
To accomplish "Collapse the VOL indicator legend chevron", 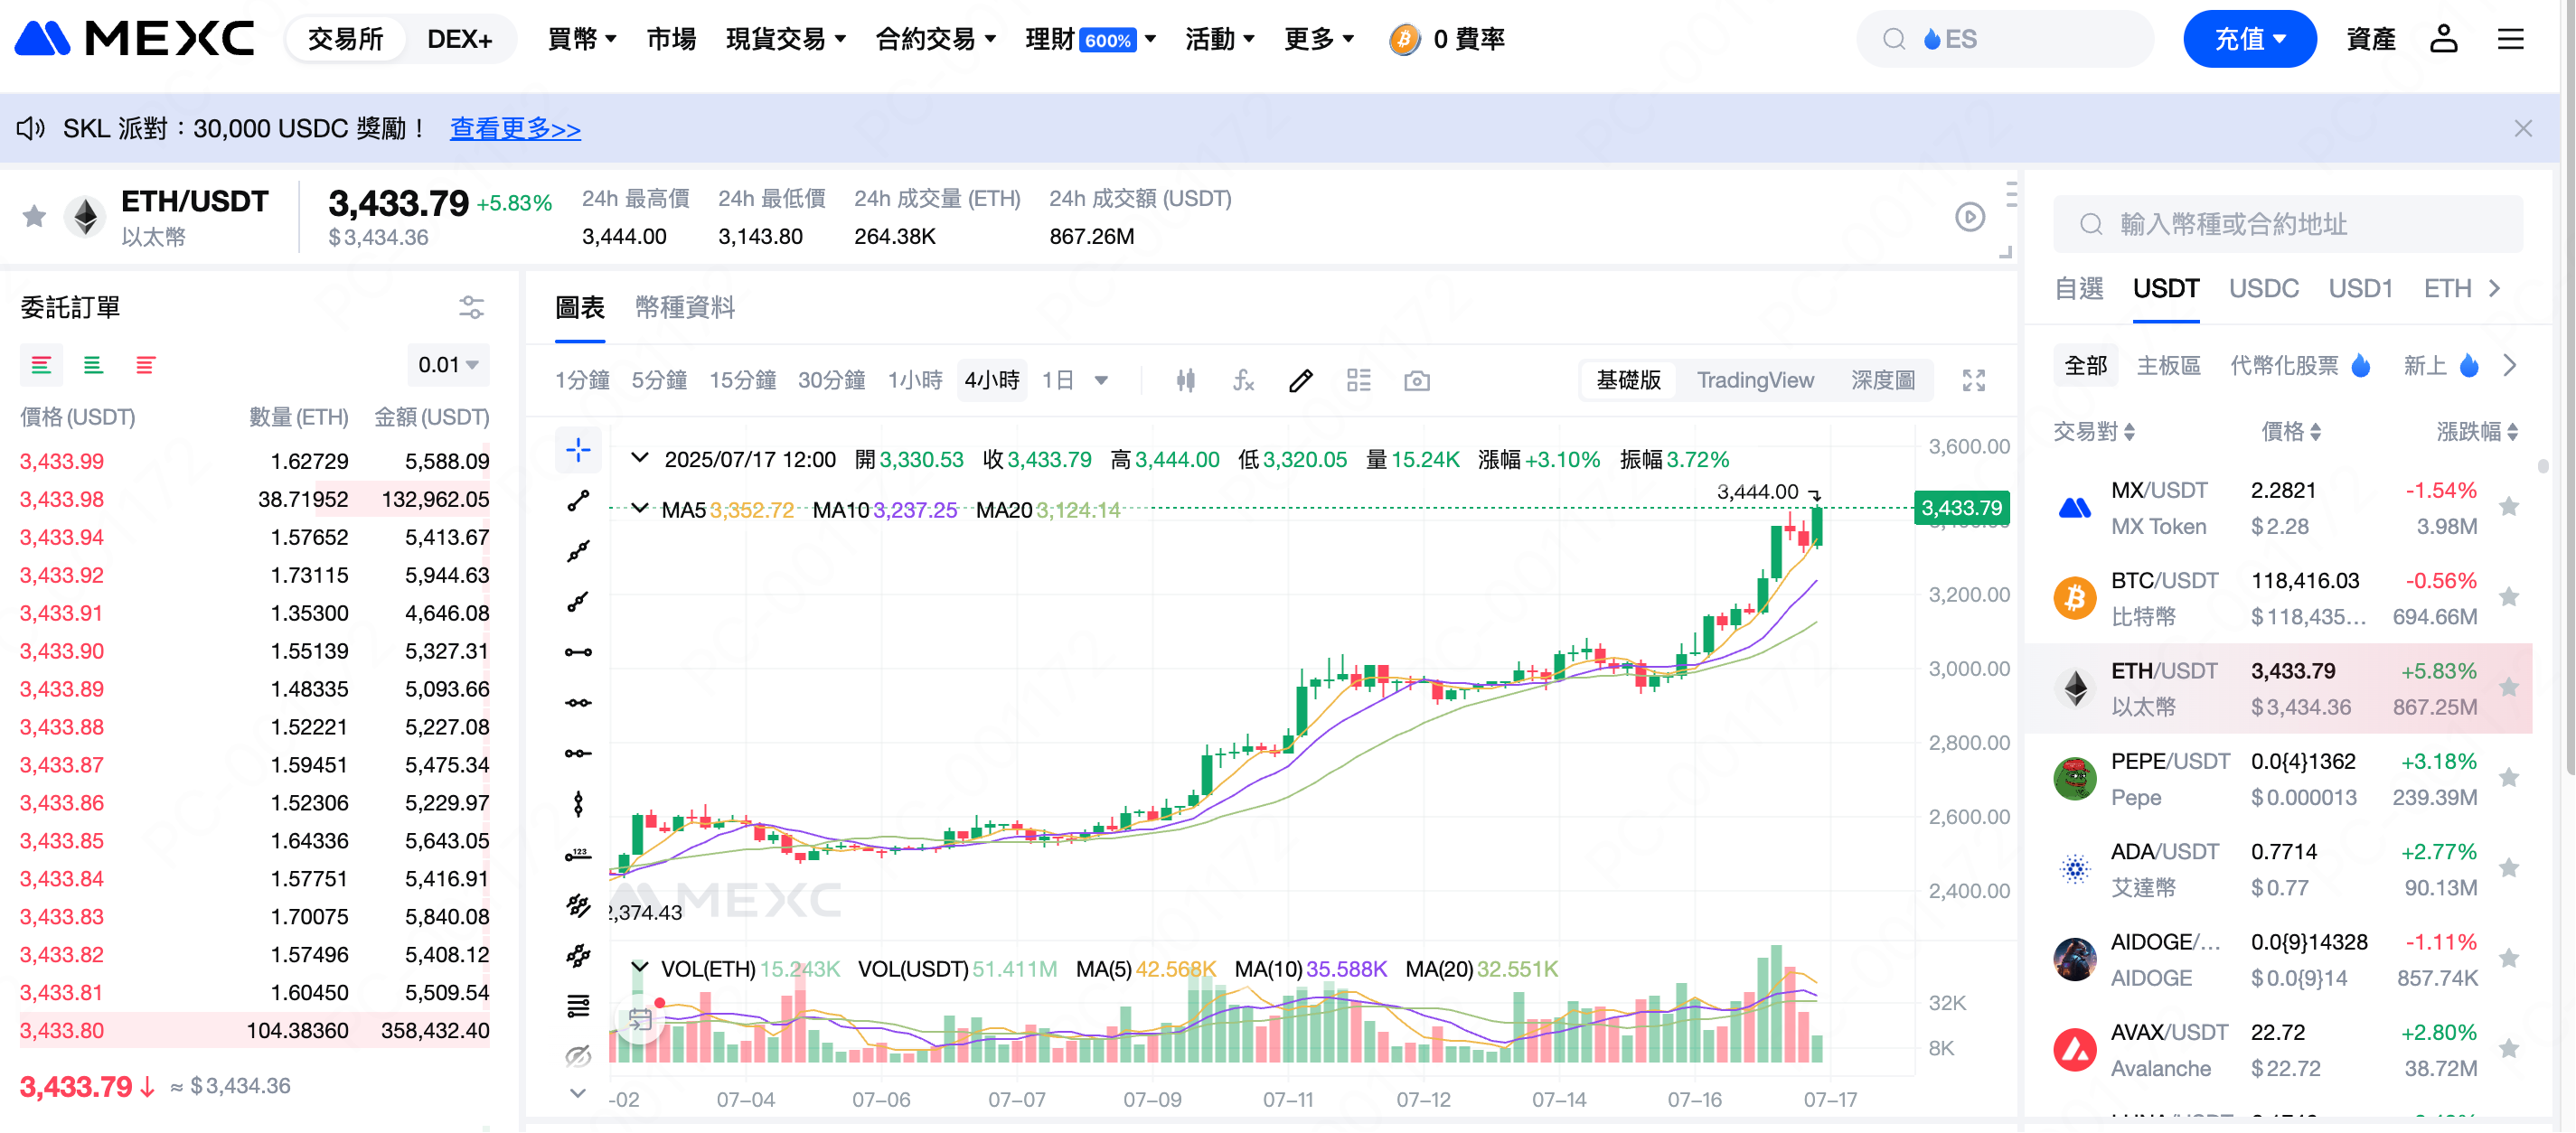I will (639, 968).
